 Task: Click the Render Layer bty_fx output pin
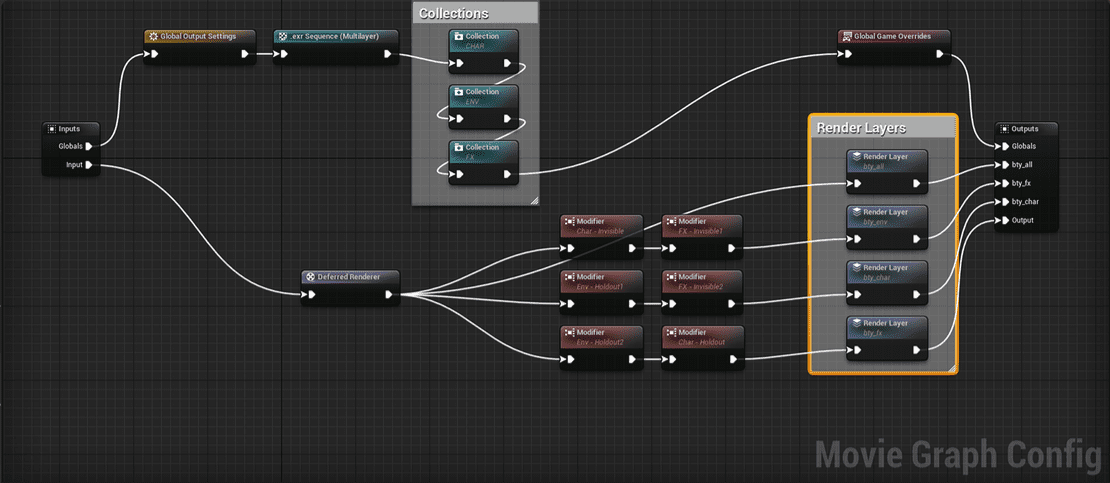[916, 350]
